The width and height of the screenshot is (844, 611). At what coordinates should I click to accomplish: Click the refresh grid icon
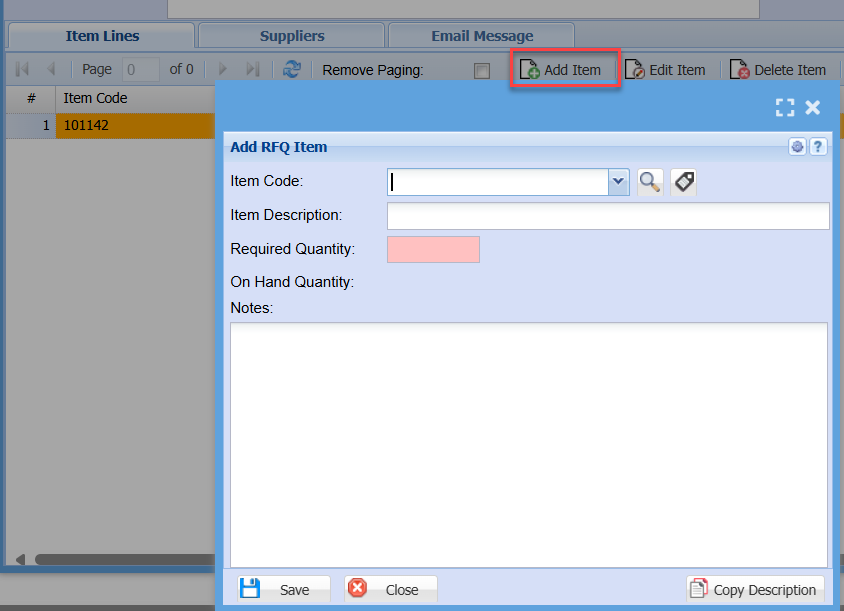coord(292,70)
